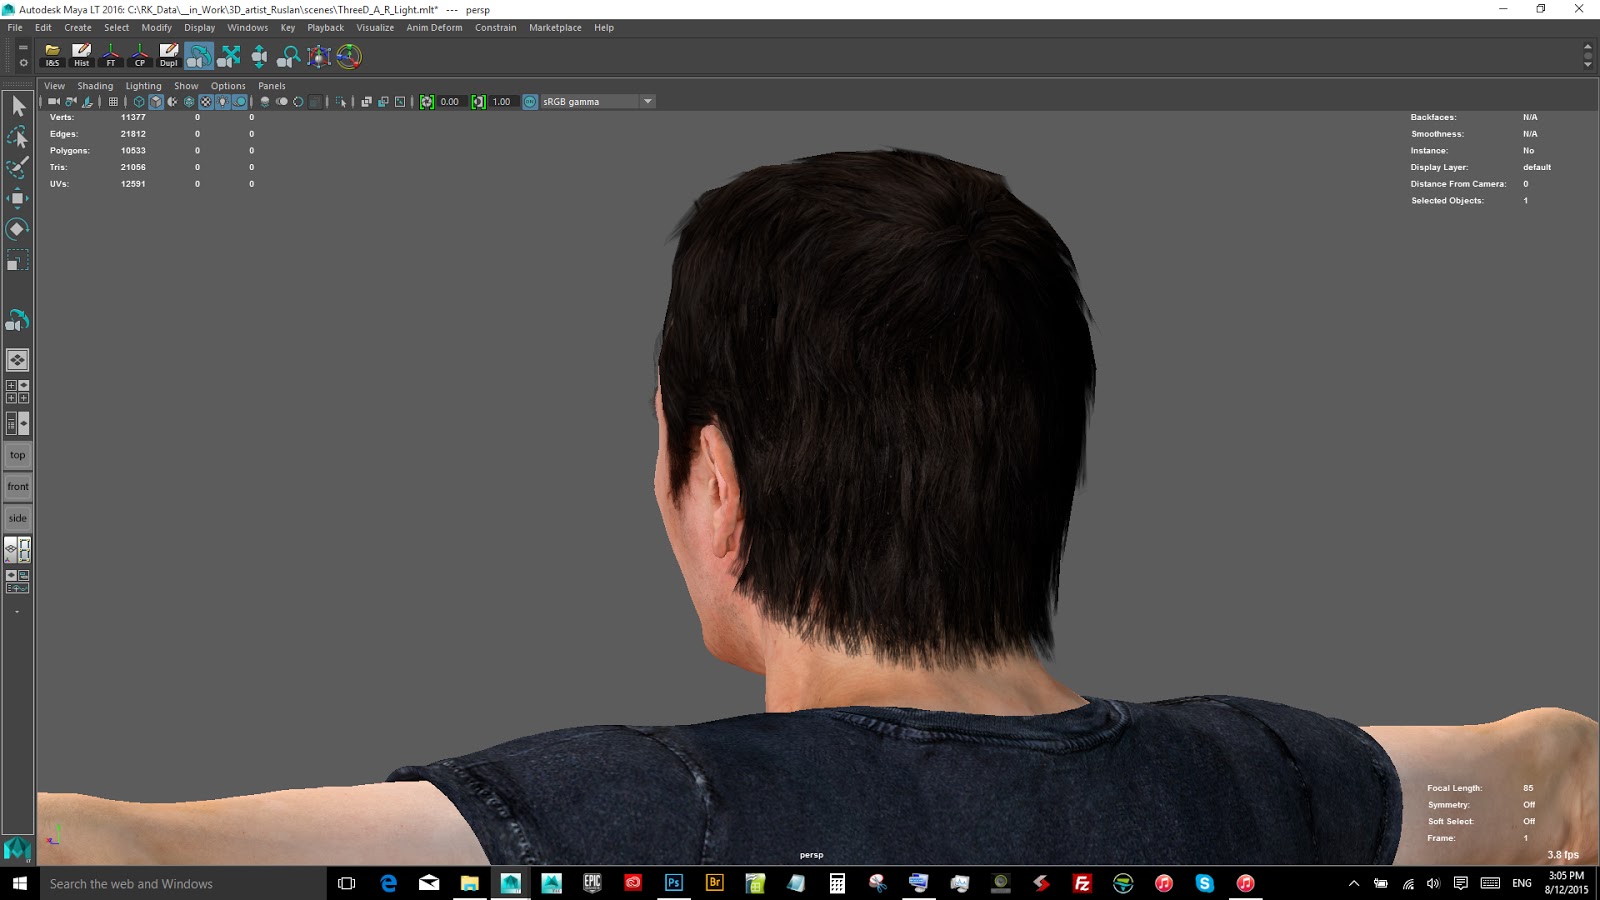
Task: Toggle the grid display in the viewport
Action: tap(114, 101)
